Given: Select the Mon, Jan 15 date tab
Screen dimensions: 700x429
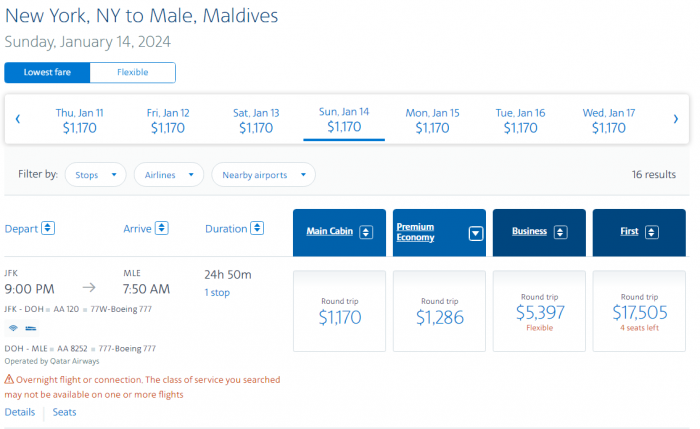Looking at the screenshot, I should pos(432,120).
